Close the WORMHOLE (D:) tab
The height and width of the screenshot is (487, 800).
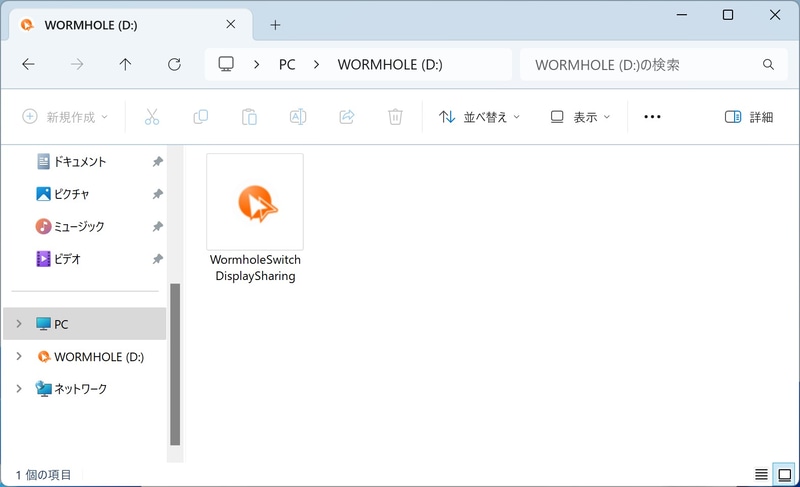tap(231, 24)
